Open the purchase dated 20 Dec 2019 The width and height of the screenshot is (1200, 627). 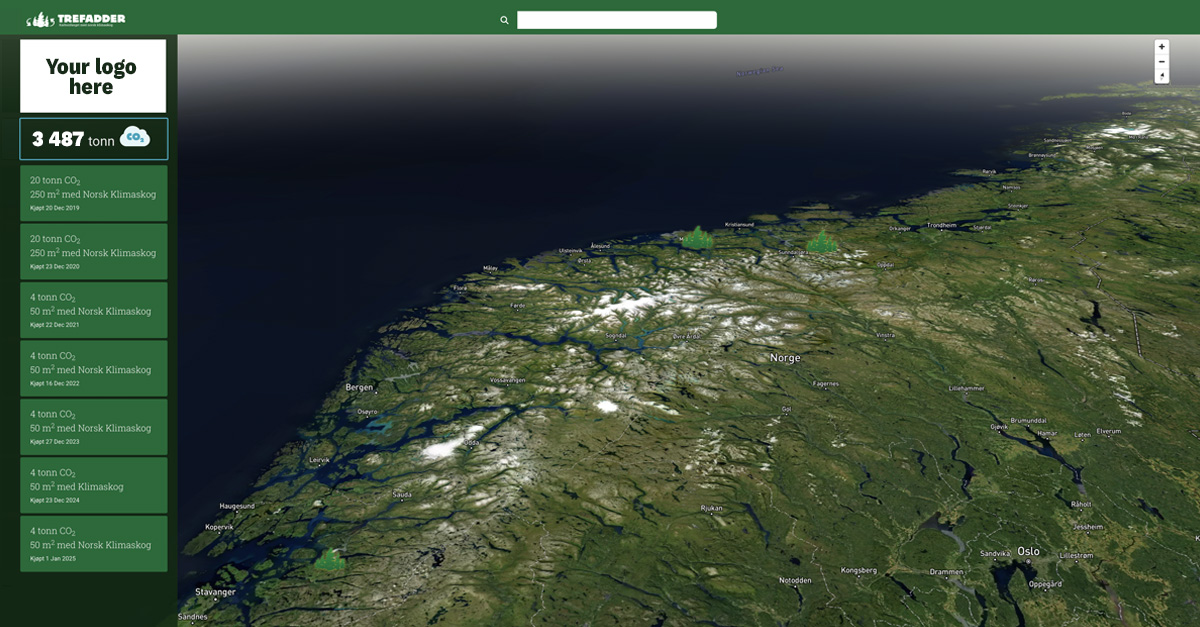94,194
